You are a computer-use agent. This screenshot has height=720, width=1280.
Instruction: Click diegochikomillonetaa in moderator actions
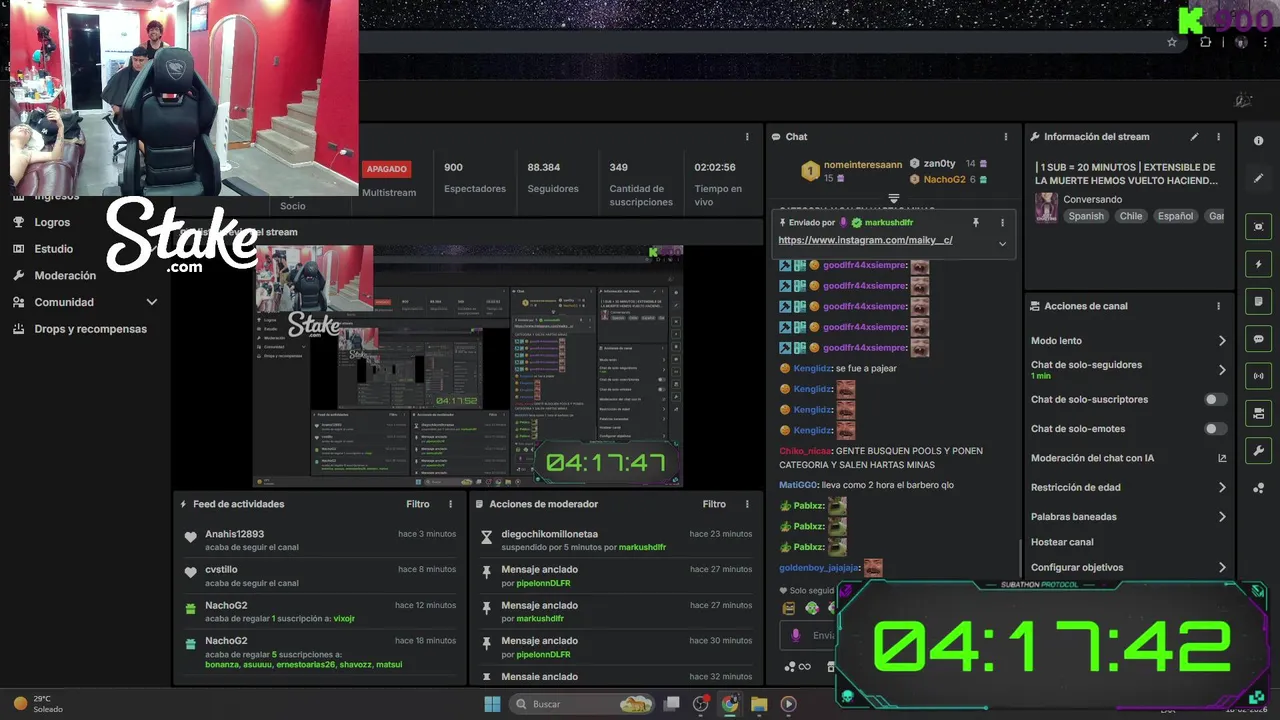[x=549, y=534]
